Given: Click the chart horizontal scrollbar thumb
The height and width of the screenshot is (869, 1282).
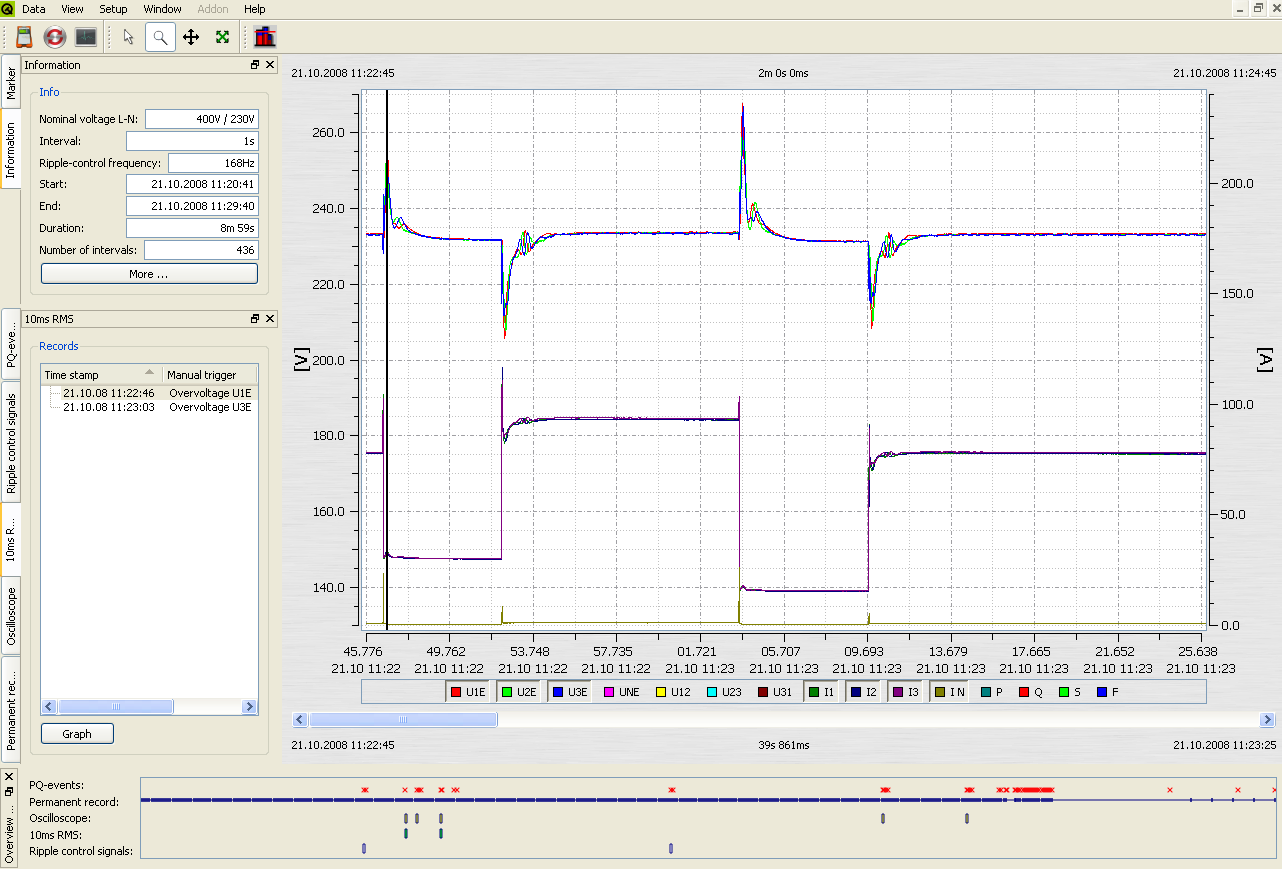Looking at the screenshot, I should (403, 719).
